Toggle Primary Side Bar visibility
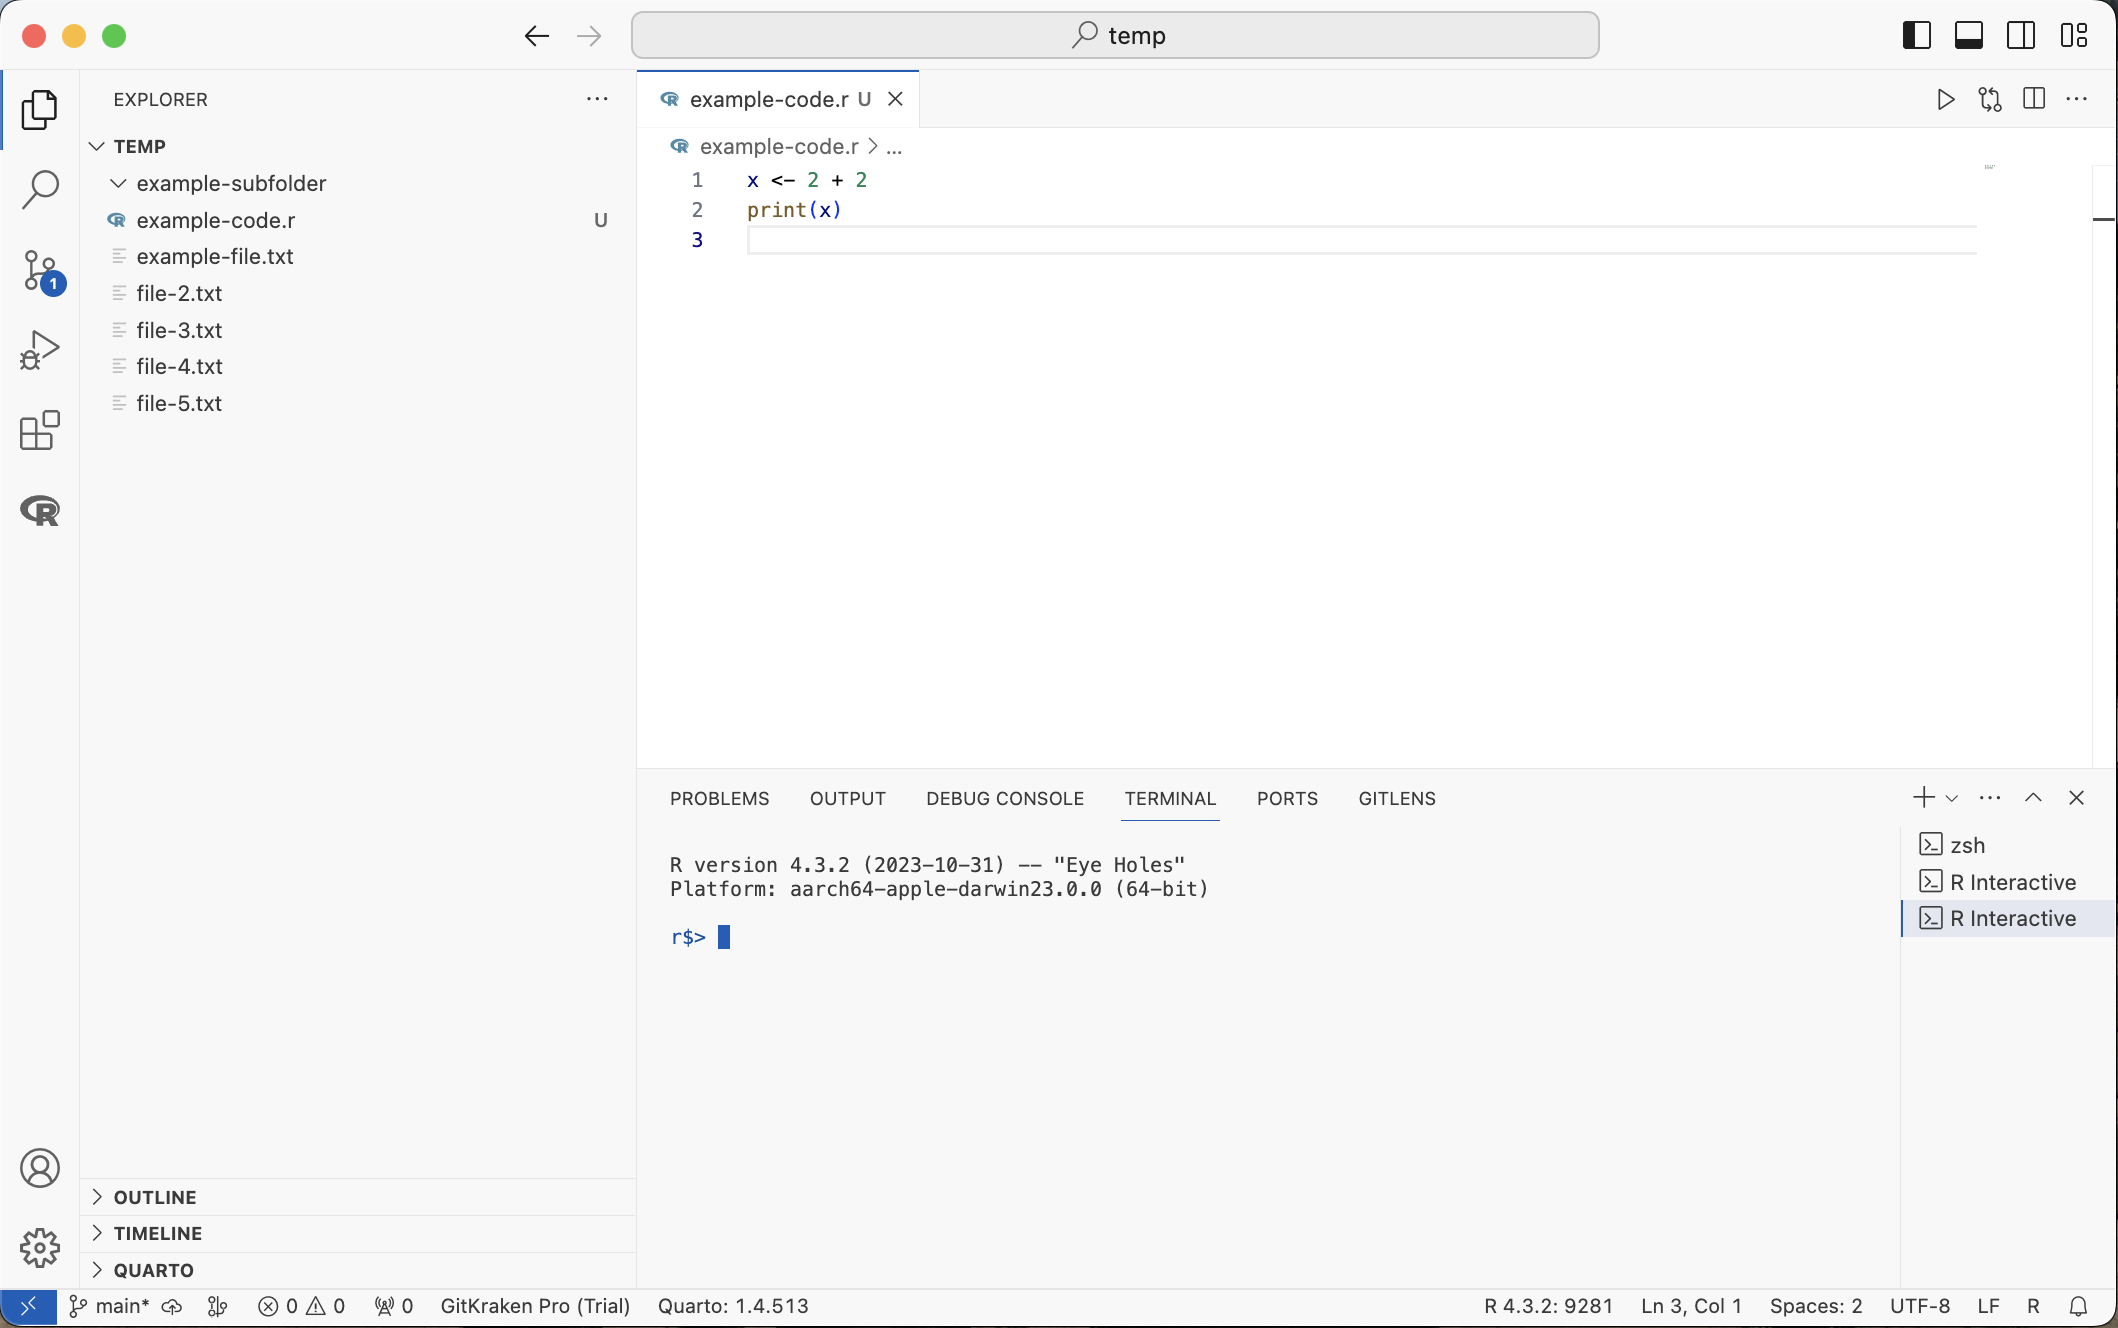 [x=1916, y=36]
